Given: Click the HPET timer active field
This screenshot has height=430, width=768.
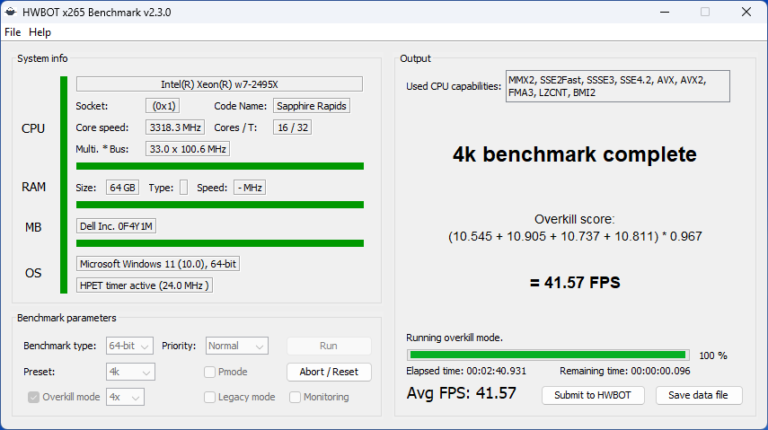Looking at the screenshot, I should click(144, 286).
